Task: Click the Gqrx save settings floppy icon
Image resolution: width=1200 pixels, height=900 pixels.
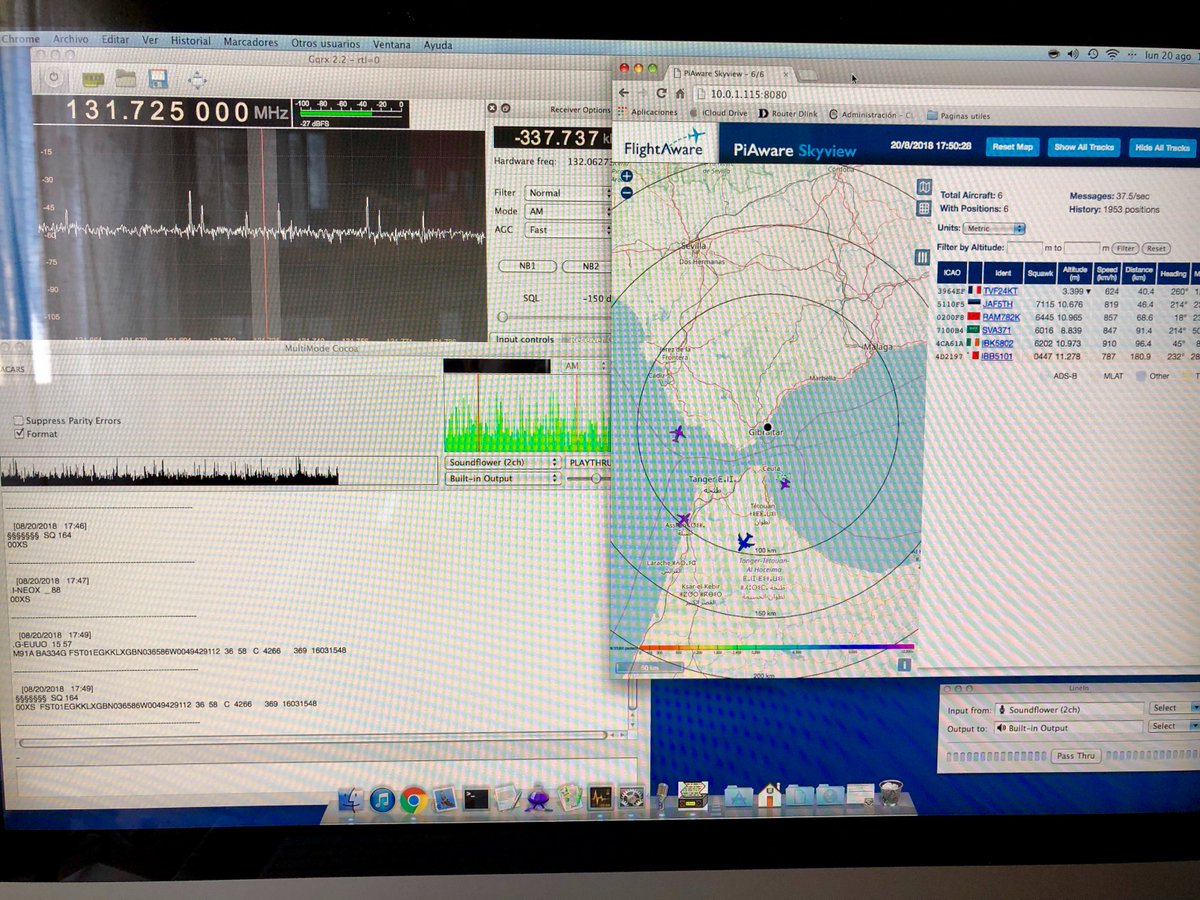Action: point(158,78)
